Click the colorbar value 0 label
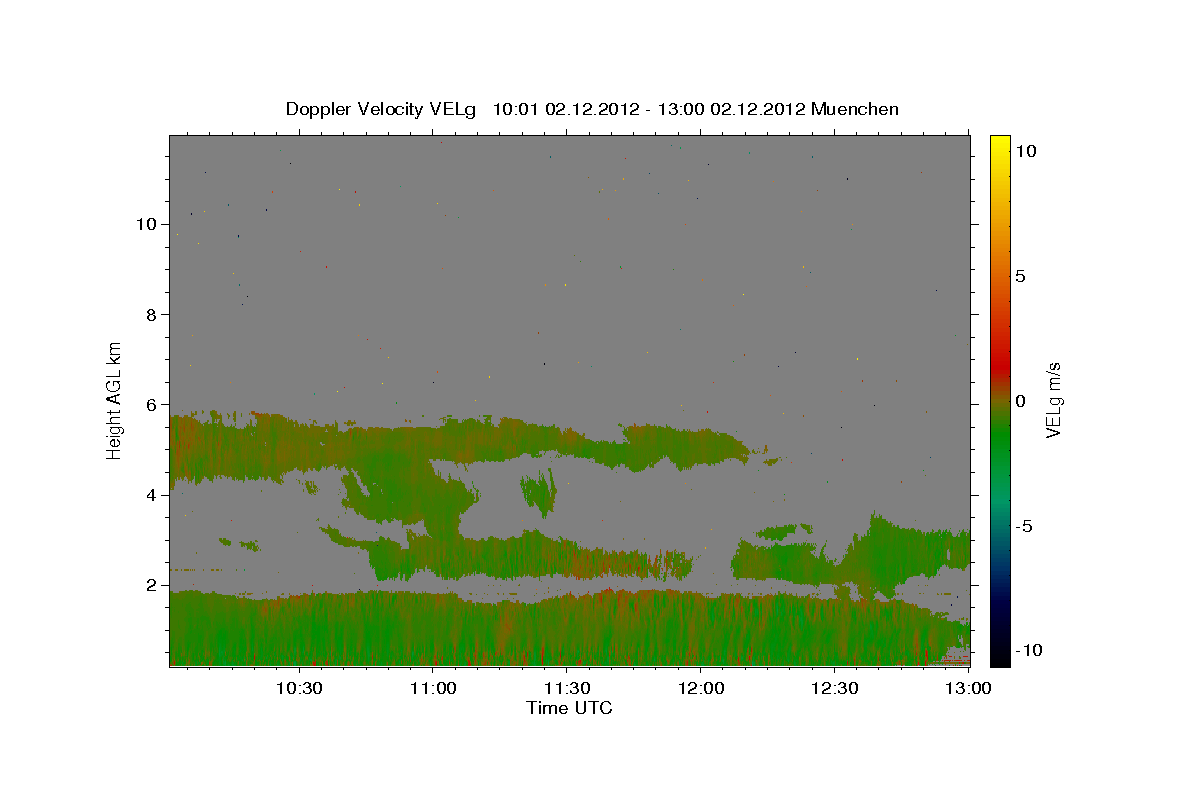 pos(1021,401)
